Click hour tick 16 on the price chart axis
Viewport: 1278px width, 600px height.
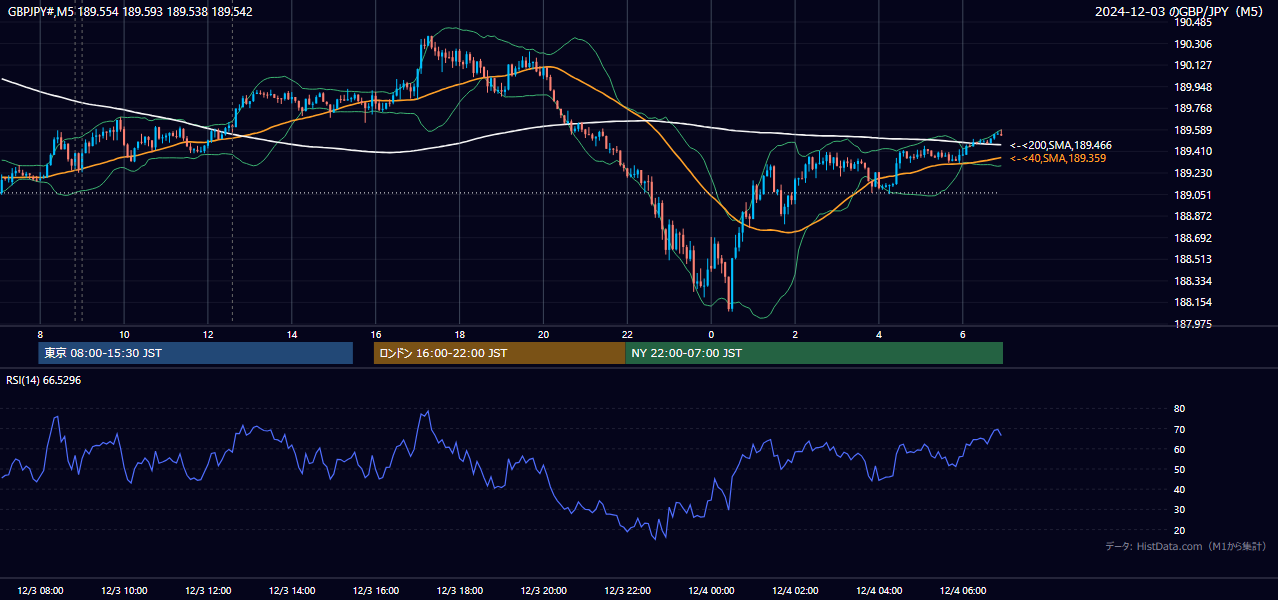[x=376, y=334]
